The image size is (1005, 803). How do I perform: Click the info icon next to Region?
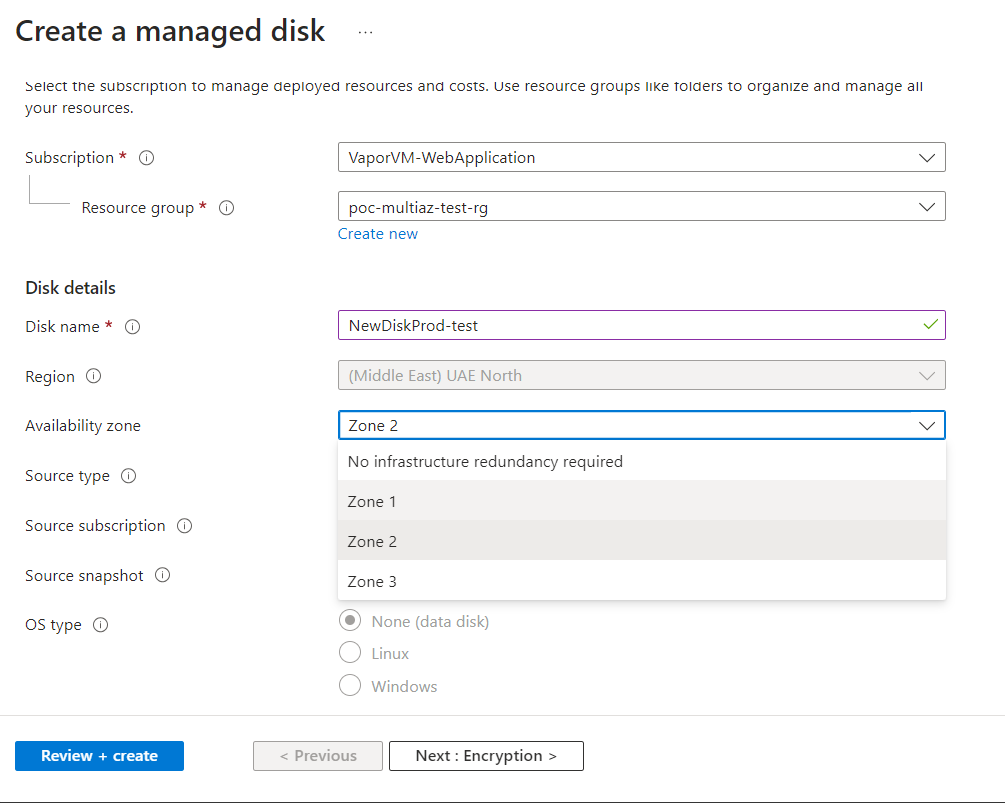point(93,376)
